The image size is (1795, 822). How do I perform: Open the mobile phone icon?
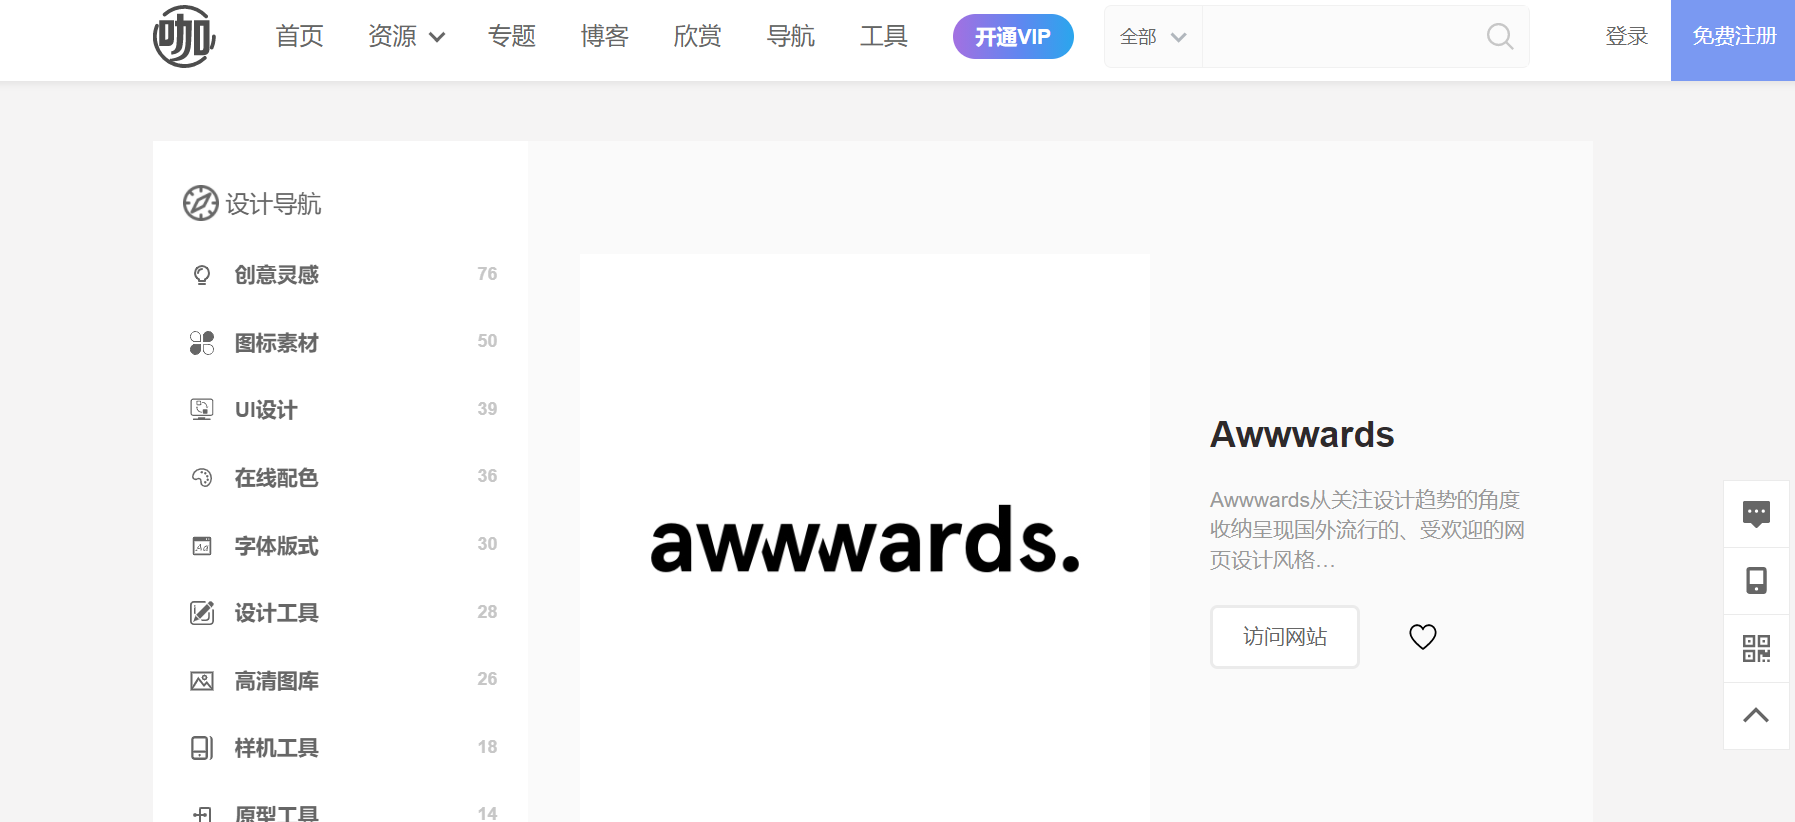coord(1756,581)
